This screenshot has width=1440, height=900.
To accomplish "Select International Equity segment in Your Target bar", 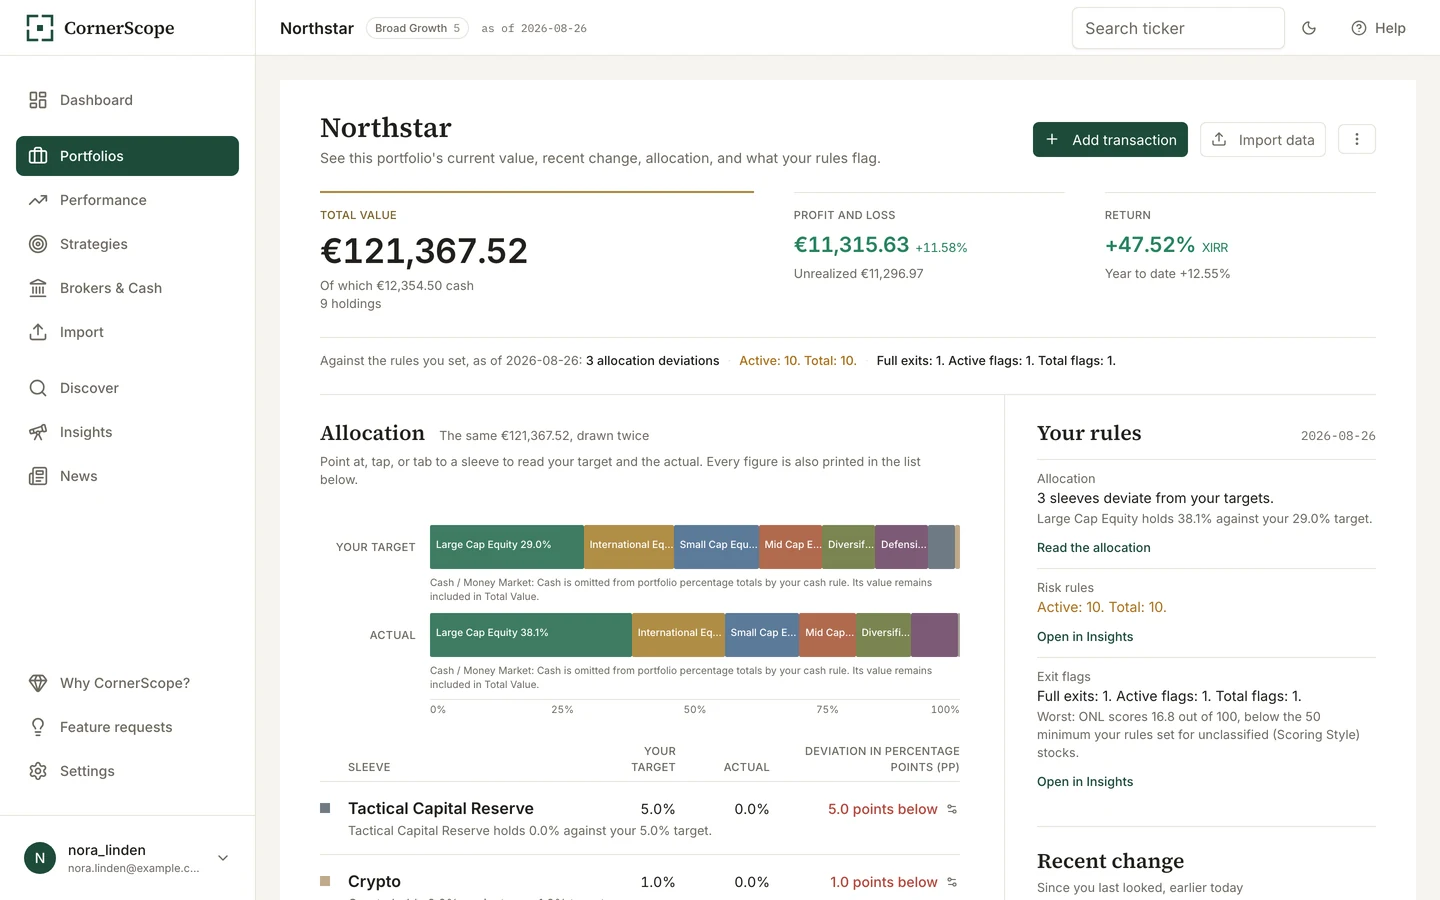I will click(629, 547).
